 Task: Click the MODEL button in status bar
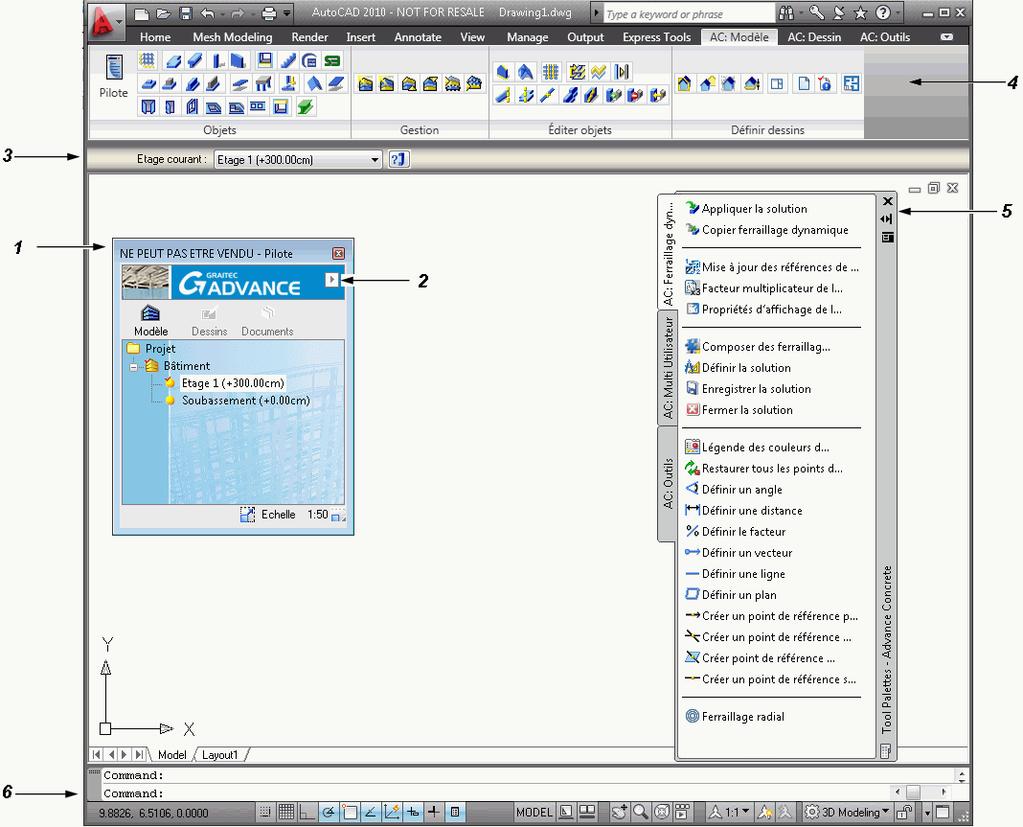click(x=534, y=812)
